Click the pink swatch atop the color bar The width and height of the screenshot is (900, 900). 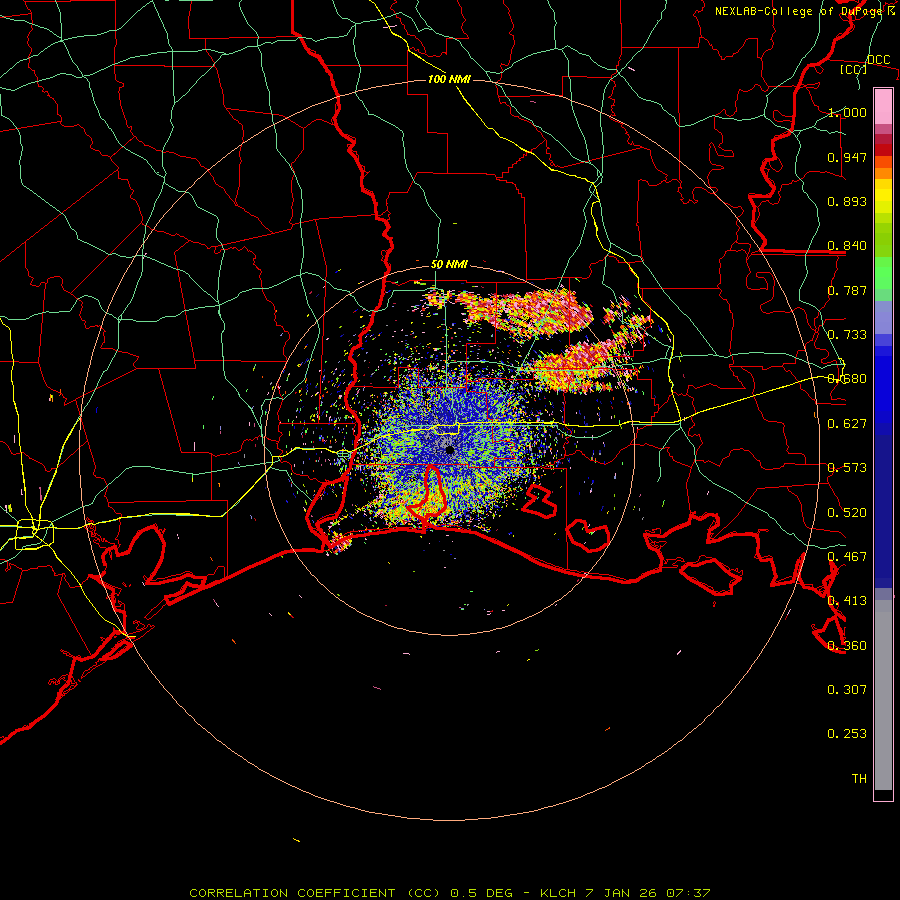point(883,106)
